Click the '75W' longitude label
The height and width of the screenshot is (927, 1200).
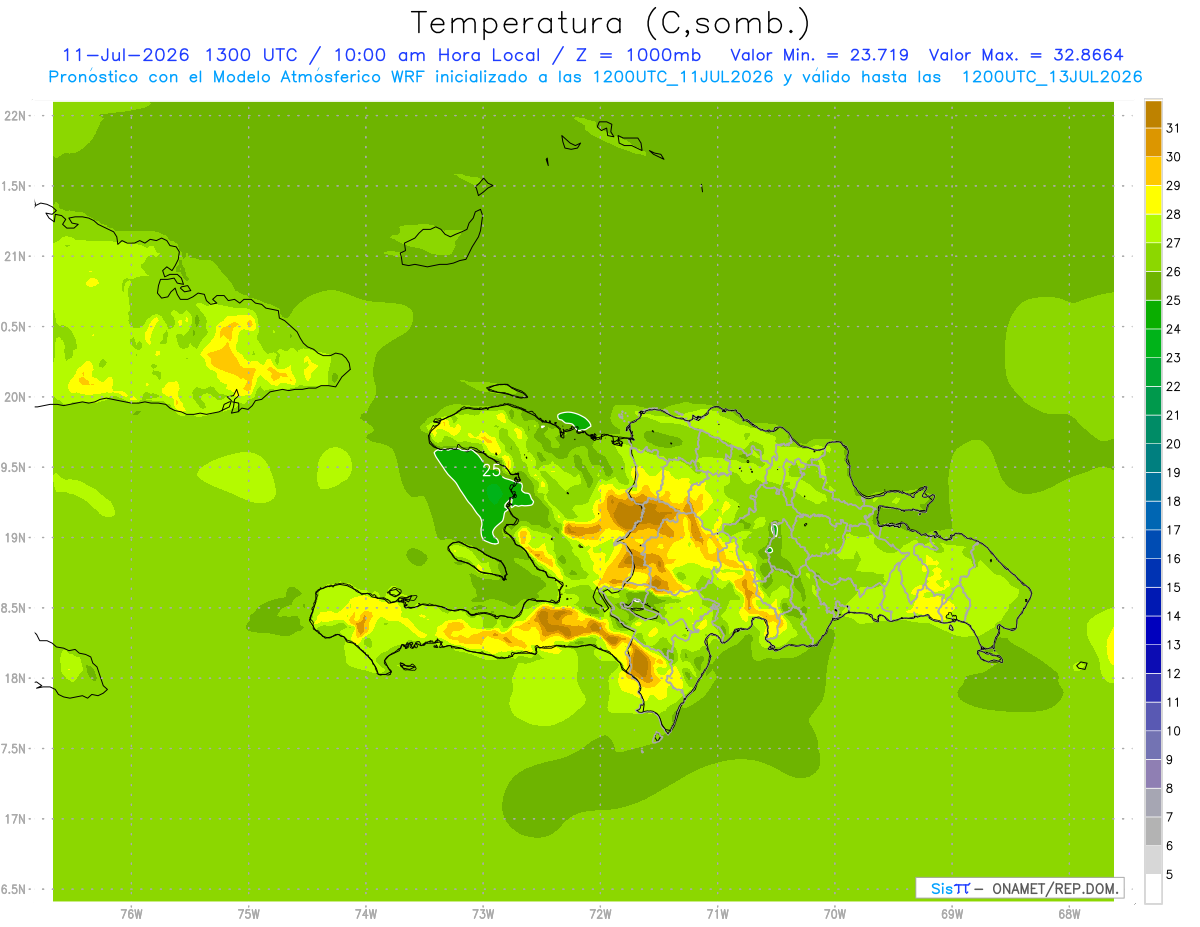(x=249, y=914)
